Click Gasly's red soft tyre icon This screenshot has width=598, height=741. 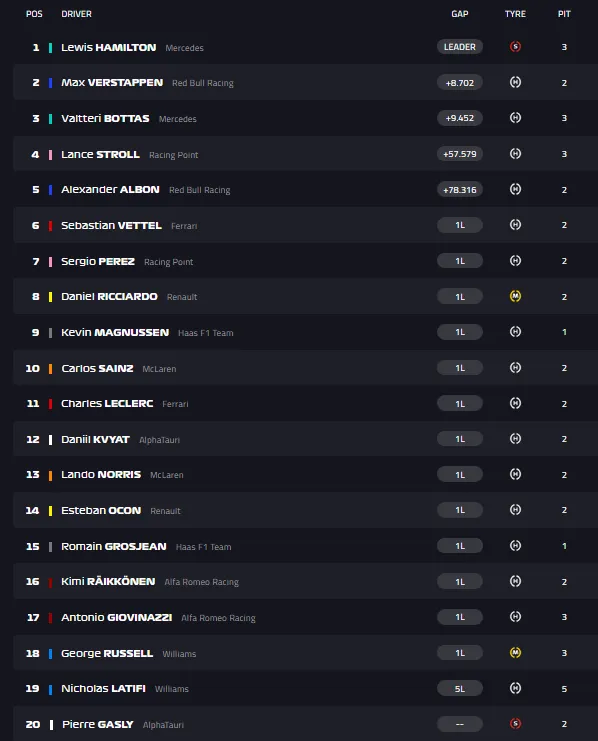[x=515, y=724]
